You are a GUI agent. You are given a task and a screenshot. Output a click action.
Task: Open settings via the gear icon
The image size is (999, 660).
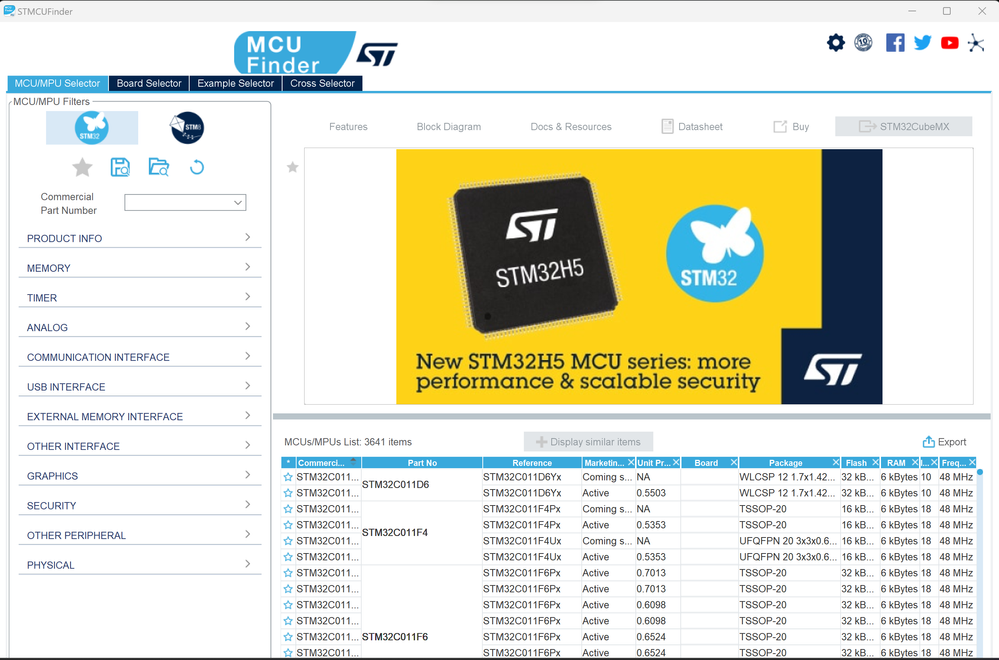pos(835,43)
